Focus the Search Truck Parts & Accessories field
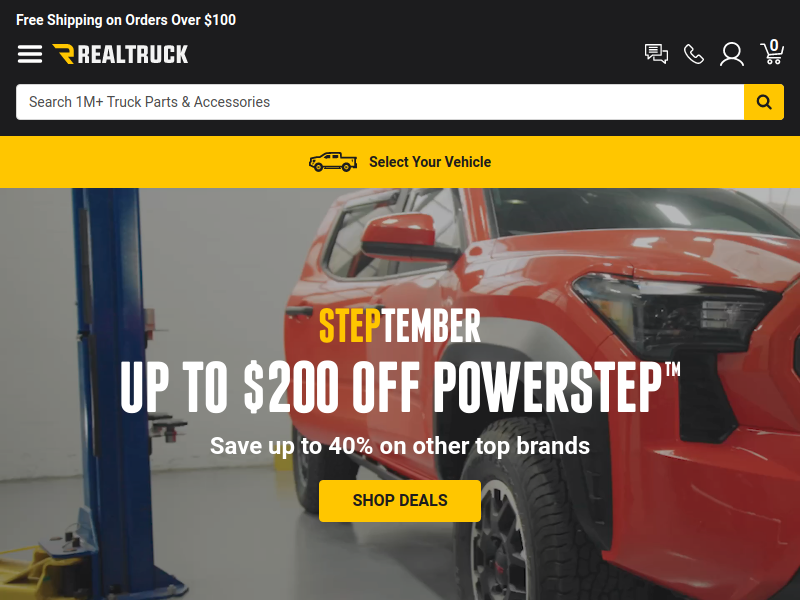The height and width of the screenshot is (600, 800). (380, 102)
